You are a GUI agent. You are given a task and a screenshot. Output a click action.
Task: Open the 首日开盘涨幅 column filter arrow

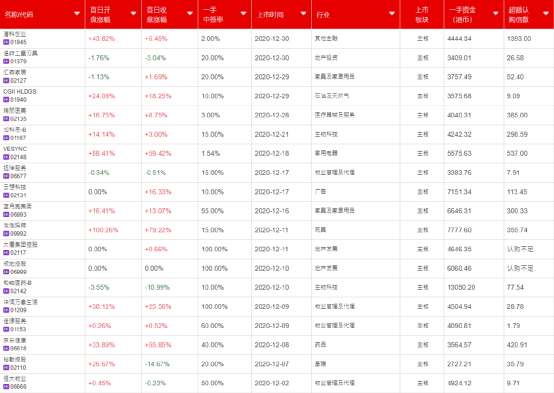click(x=133, y=14)
